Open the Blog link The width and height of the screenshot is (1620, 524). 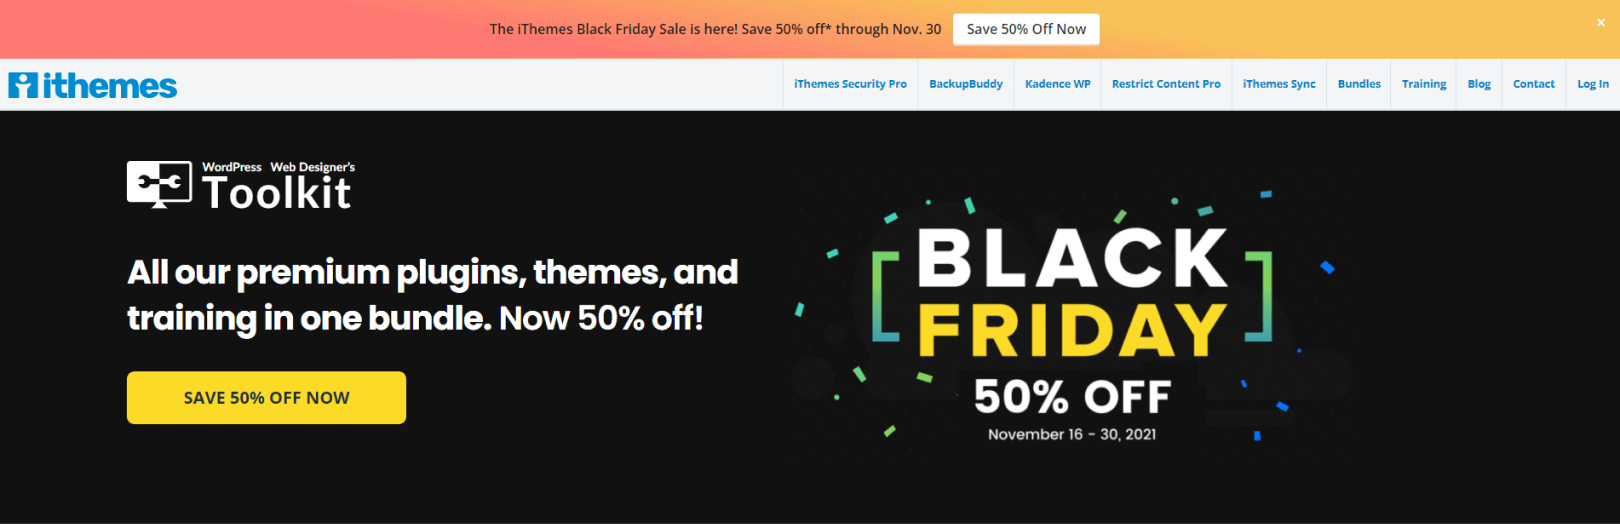pos(1479,84)
